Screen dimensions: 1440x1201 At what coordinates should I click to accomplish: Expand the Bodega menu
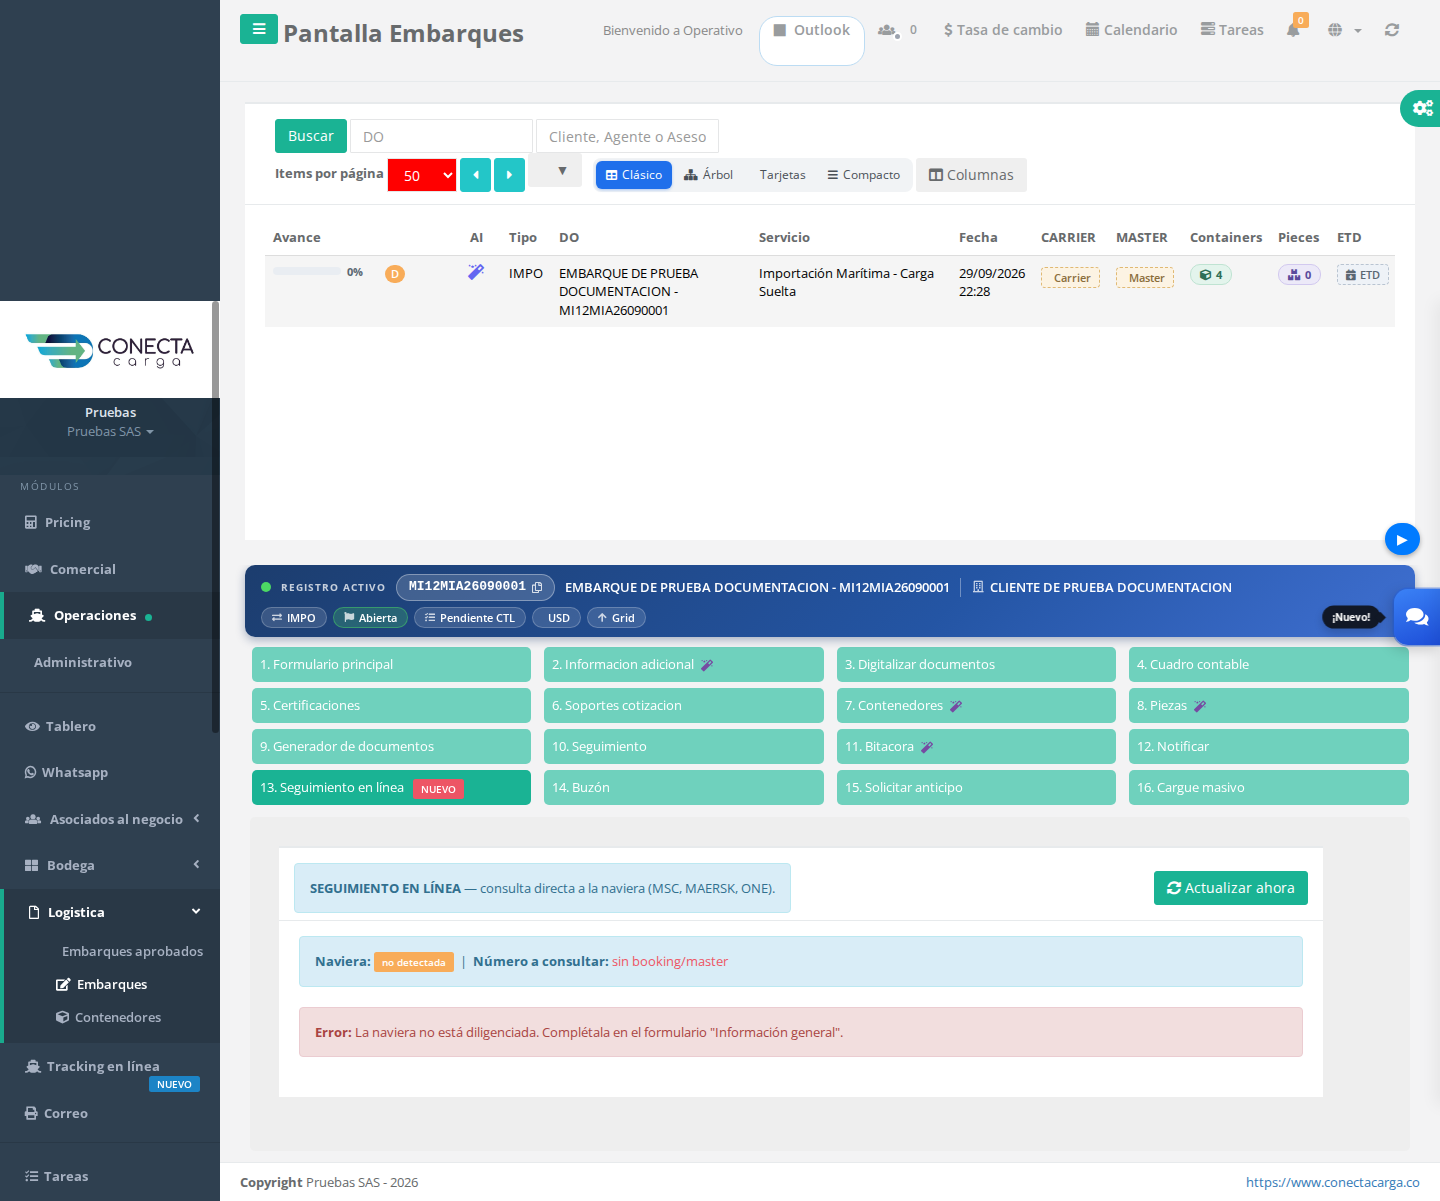point(110,865)
